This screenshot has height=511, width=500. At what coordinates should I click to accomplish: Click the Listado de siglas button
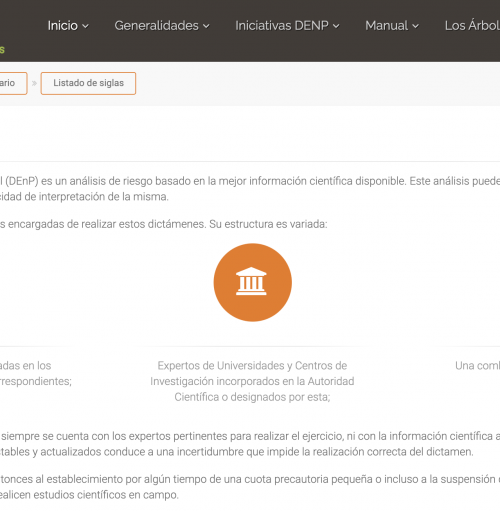[88, 83]
